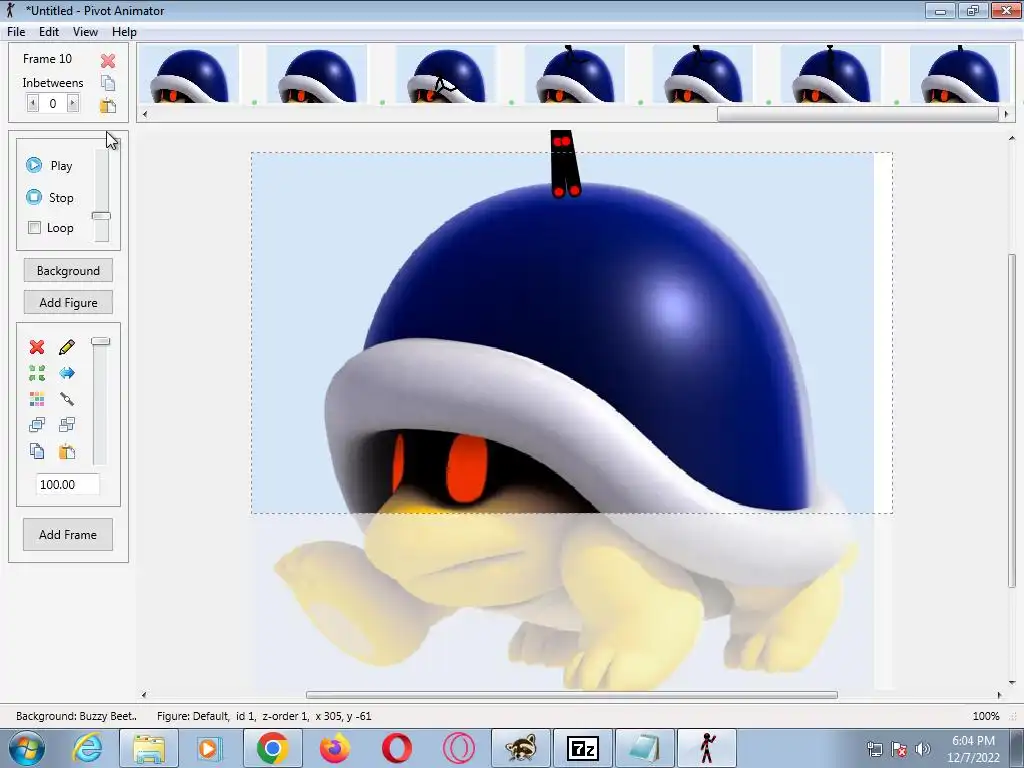Select the join figures tool
This screenshot has width=1024, height=768.
pos(67,398)
